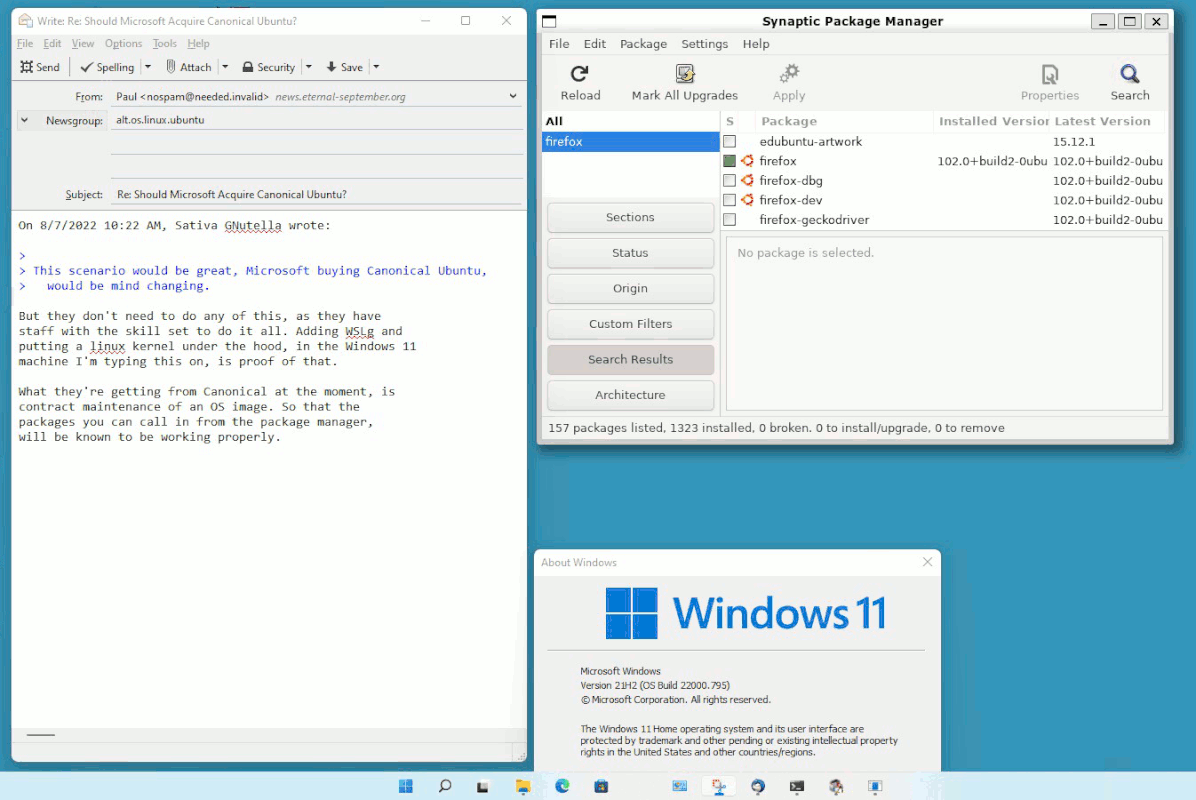This screenshot has width=1196, height=800.
Task: Run the Spelling check in the compose toolbar
Action: pos(107,67)
